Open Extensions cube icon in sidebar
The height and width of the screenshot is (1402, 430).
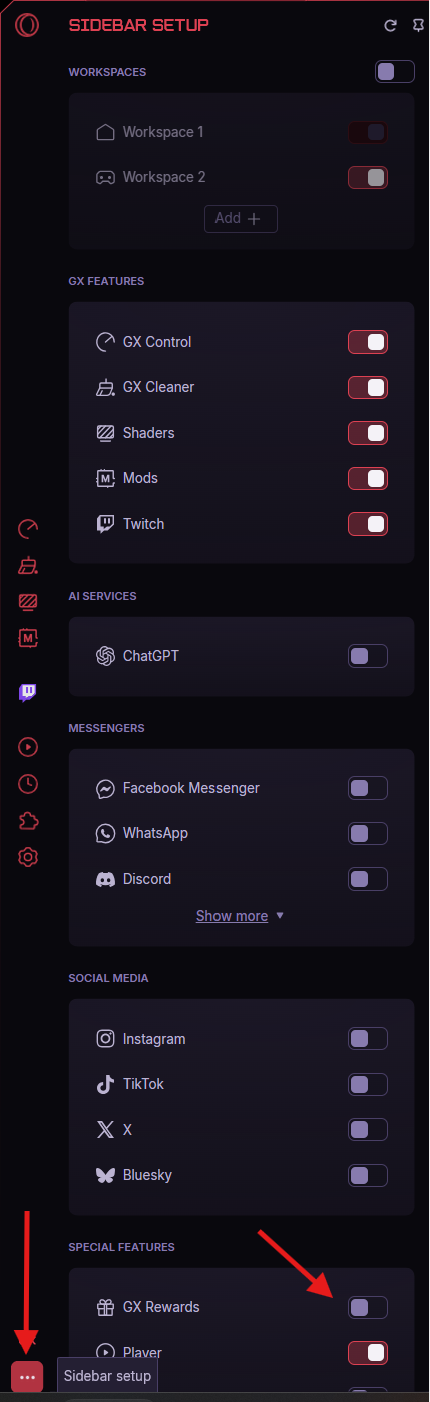point(28,820)
